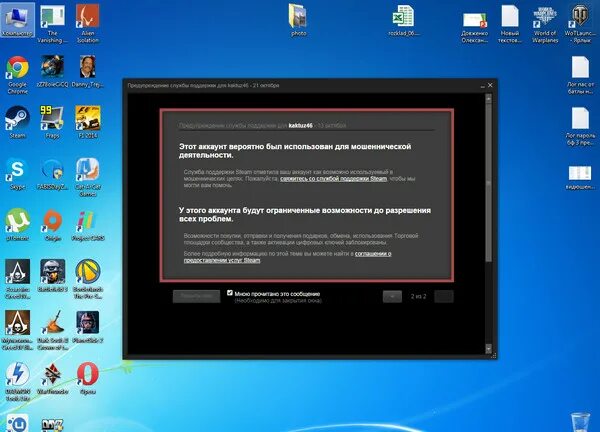Open the Black Flag brown skull icon
The height and width of the screenshot is (432, 600).
click(18, 330)
